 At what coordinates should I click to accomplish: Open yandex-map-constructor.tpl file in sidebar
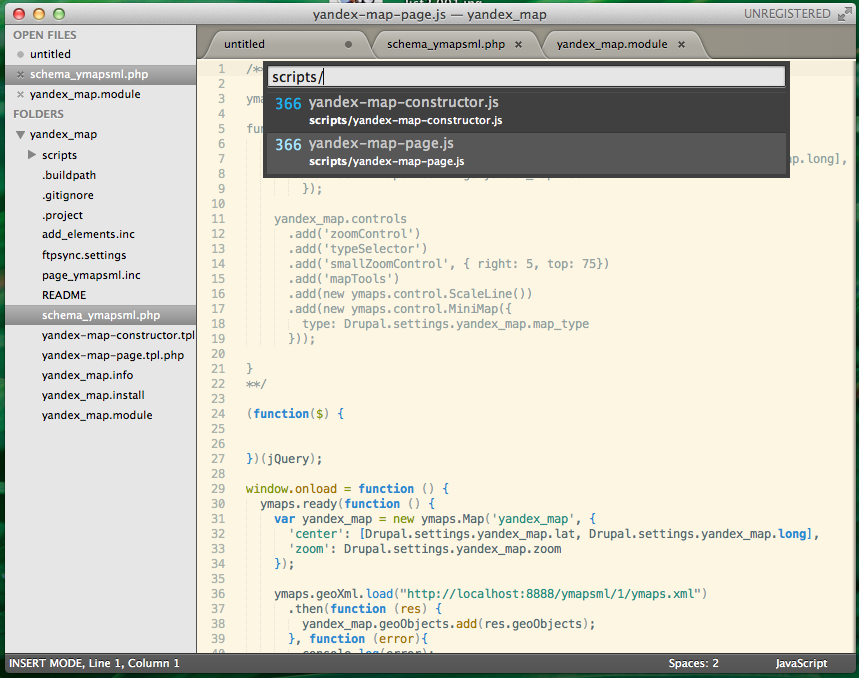(118, 335)
